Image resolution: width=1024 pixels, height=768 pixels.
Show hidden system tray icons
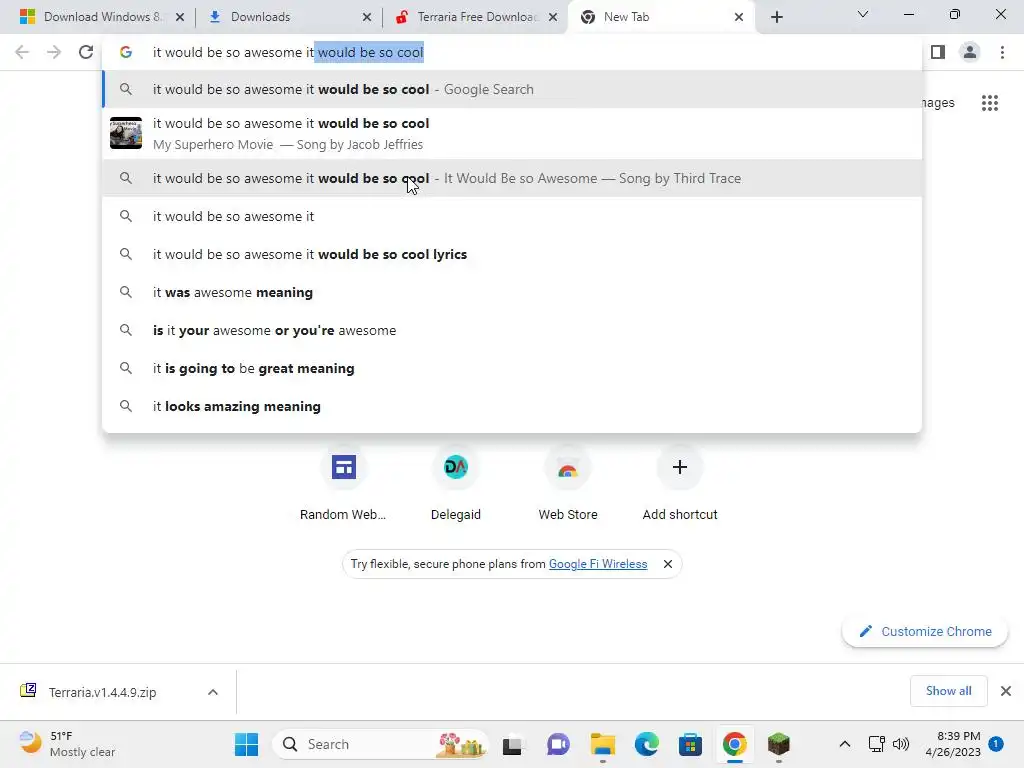844,744
